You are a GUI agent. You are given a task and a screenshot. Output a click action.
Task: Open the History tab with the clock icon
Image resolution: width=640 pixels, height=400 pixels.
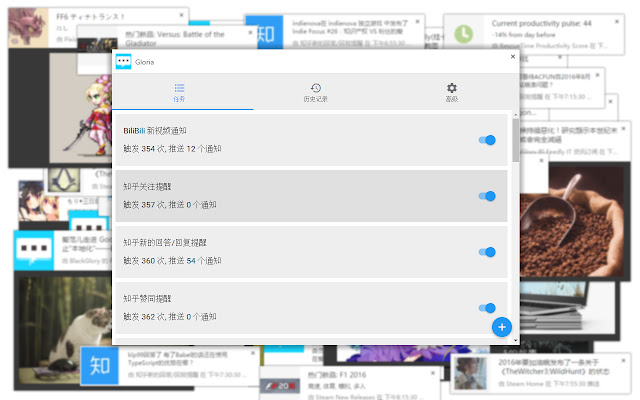pyautogui.click(x=316, y=92)
